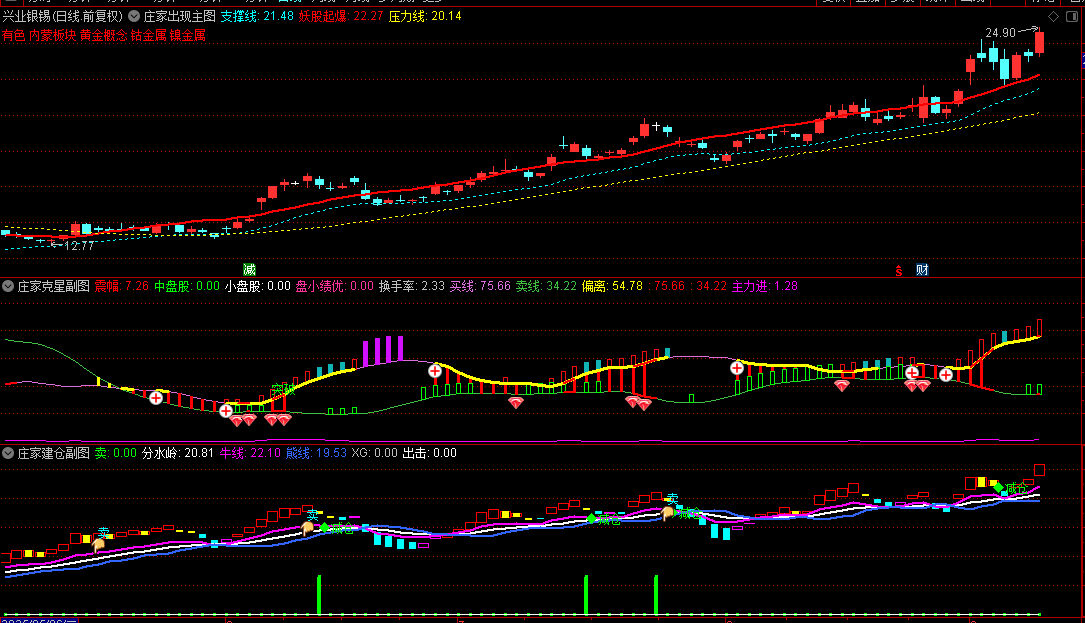This screenshot has width=1085, height=623.
Task: Click the 熊线: 19.53 readout
Action: 316,453
